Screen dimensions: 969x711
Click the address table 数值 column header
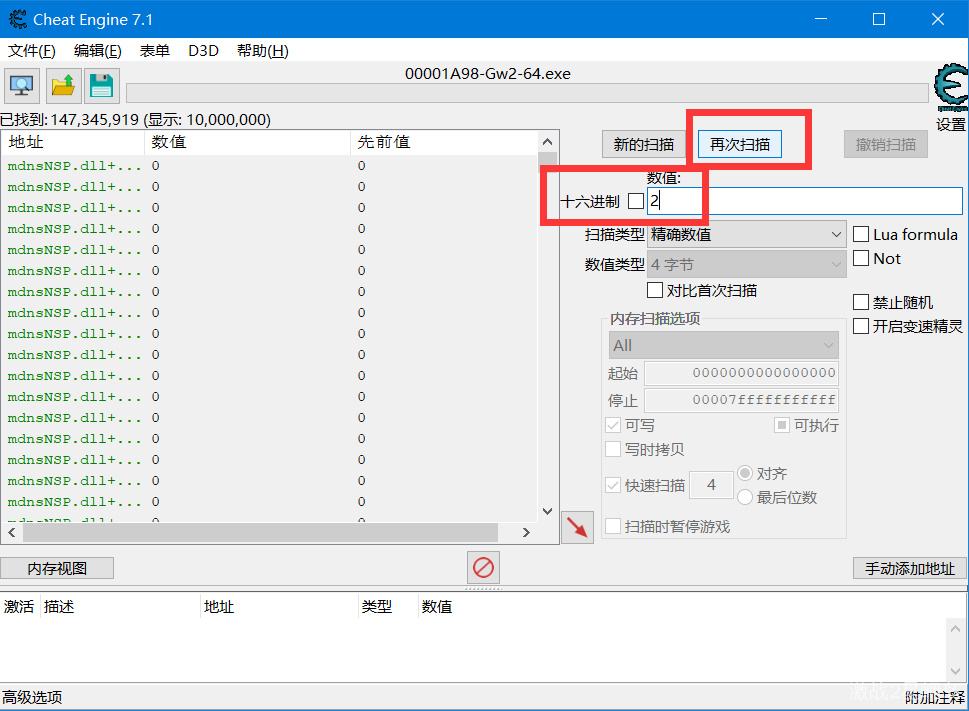point(436,607)
